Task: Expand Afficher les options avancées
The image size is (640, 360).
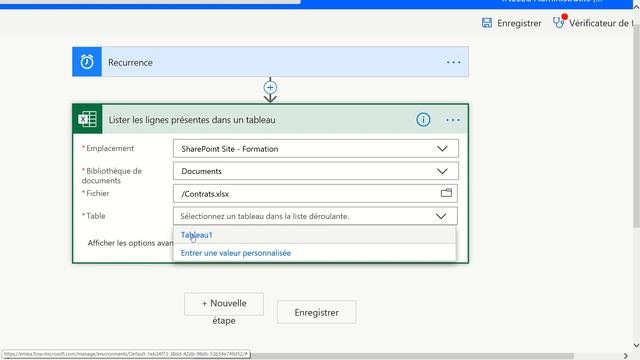Action: pyautogui.click(x=130, y=243)
